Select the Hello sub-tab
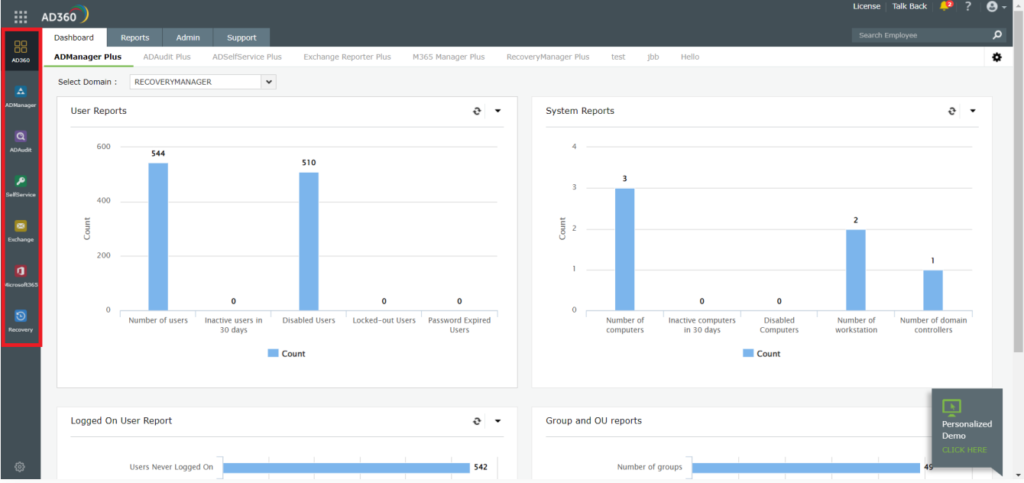This screenshot has width=1024, height=483. tap(690, 57)
